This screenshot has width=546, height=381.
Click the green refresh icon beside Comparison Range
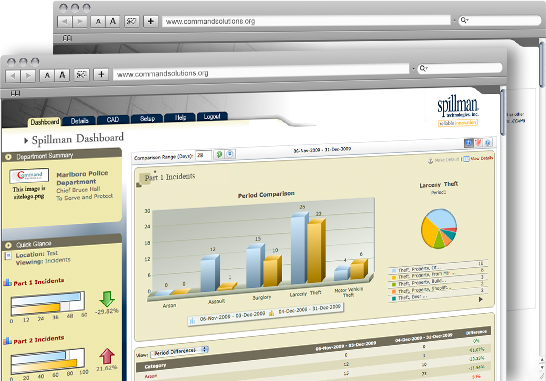(x=219, y=154)
